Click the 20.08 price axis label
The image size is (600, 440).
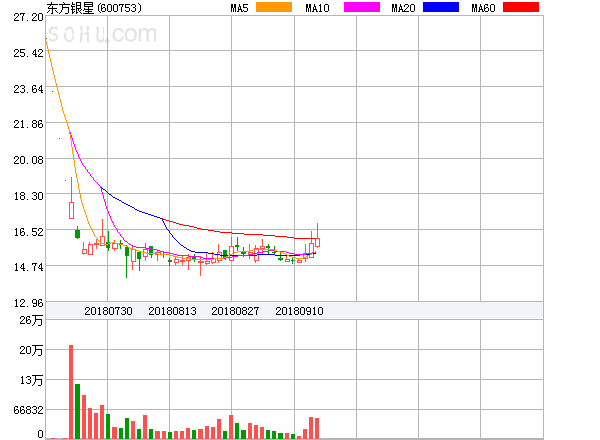[28, 160]
